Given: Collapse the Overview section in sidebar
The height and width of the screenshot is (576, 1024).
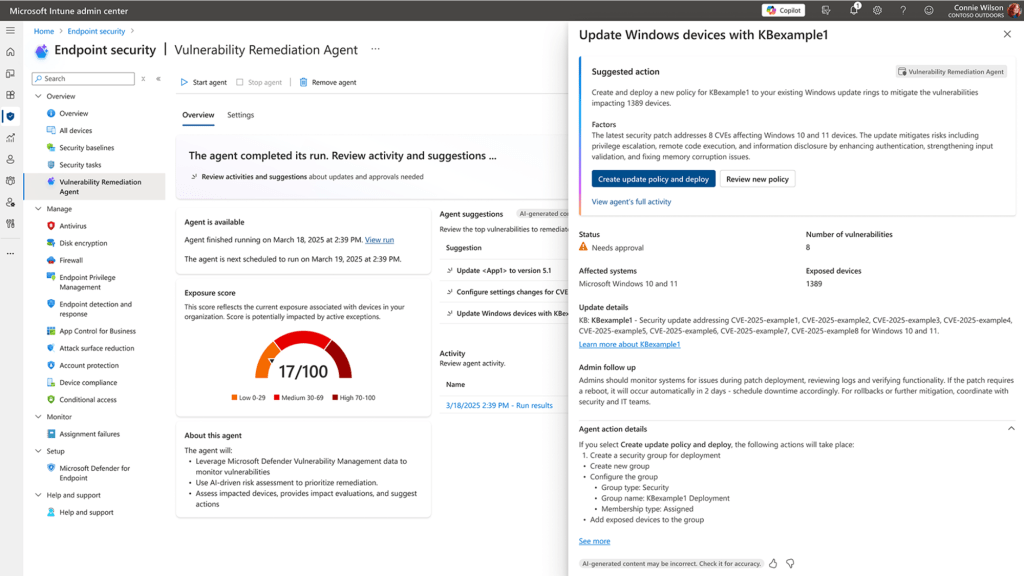Looking at the screenshot, I should coord(39,97).
